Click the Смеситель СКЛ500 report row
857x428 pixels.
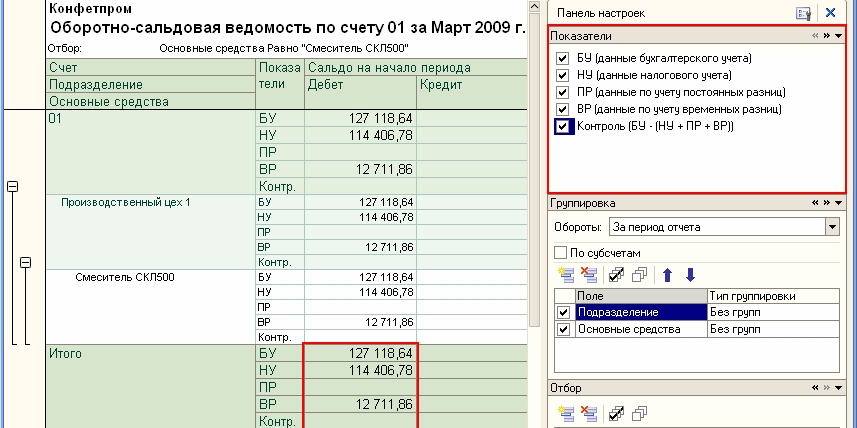tap(125, 277)
